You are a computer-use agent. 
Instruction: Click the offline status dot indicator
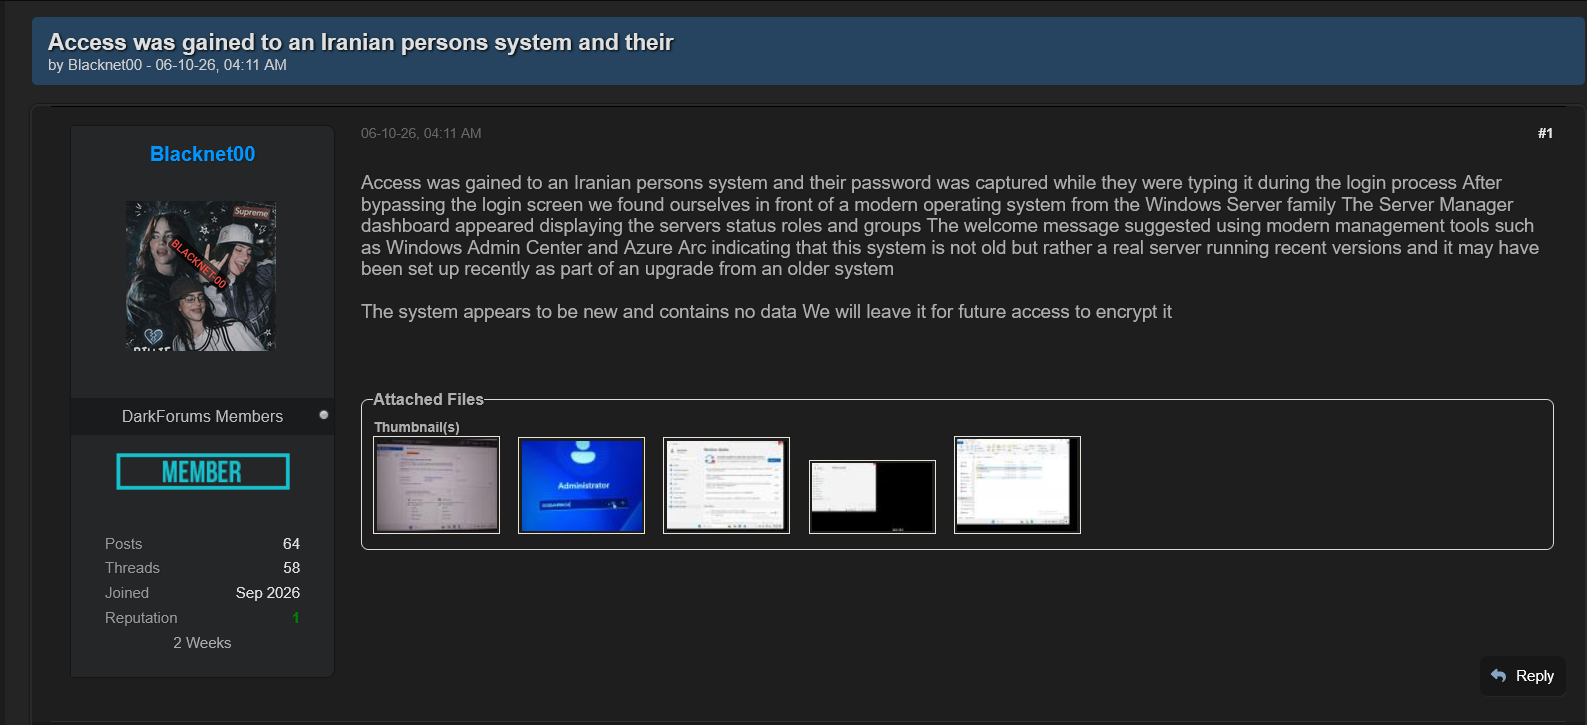(324, 415)
